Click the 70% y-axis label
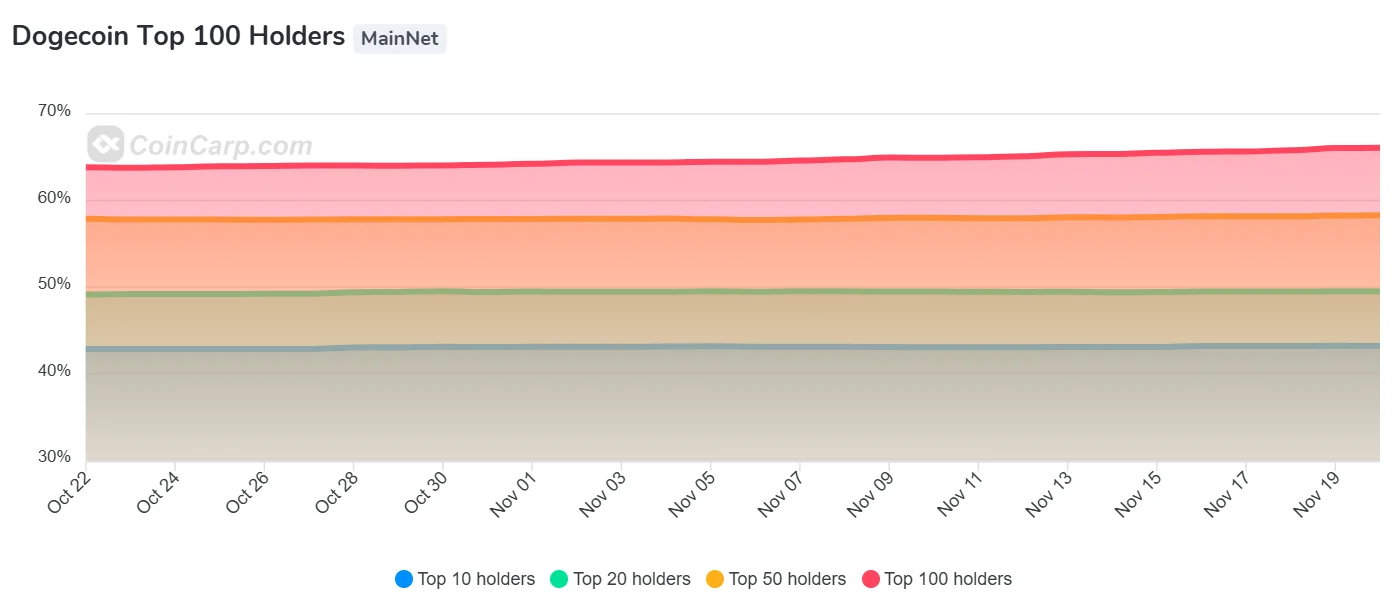The height and width of the screenshot is (609, 1399). click(54, 111)
